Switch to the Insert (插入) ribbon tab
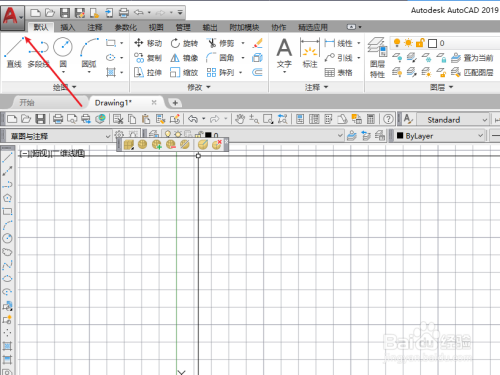Viewport: 500px width, 375px height. [68, 27]
